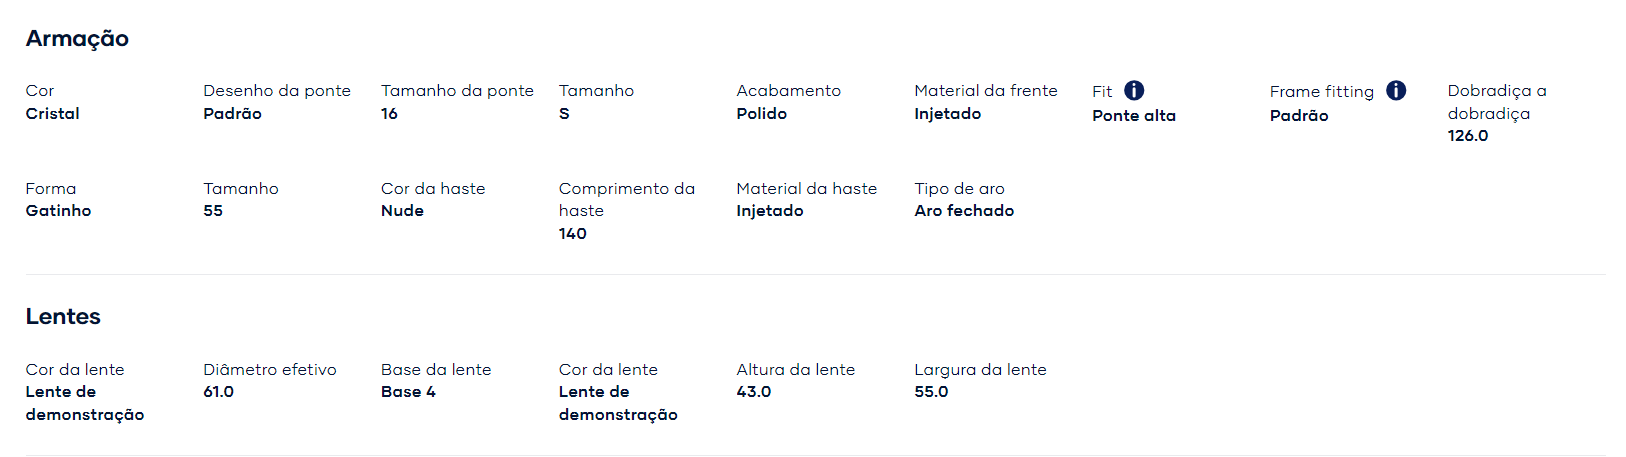Click the Cristal color value
1626x457 pixels.
click(x=53, y=114)
